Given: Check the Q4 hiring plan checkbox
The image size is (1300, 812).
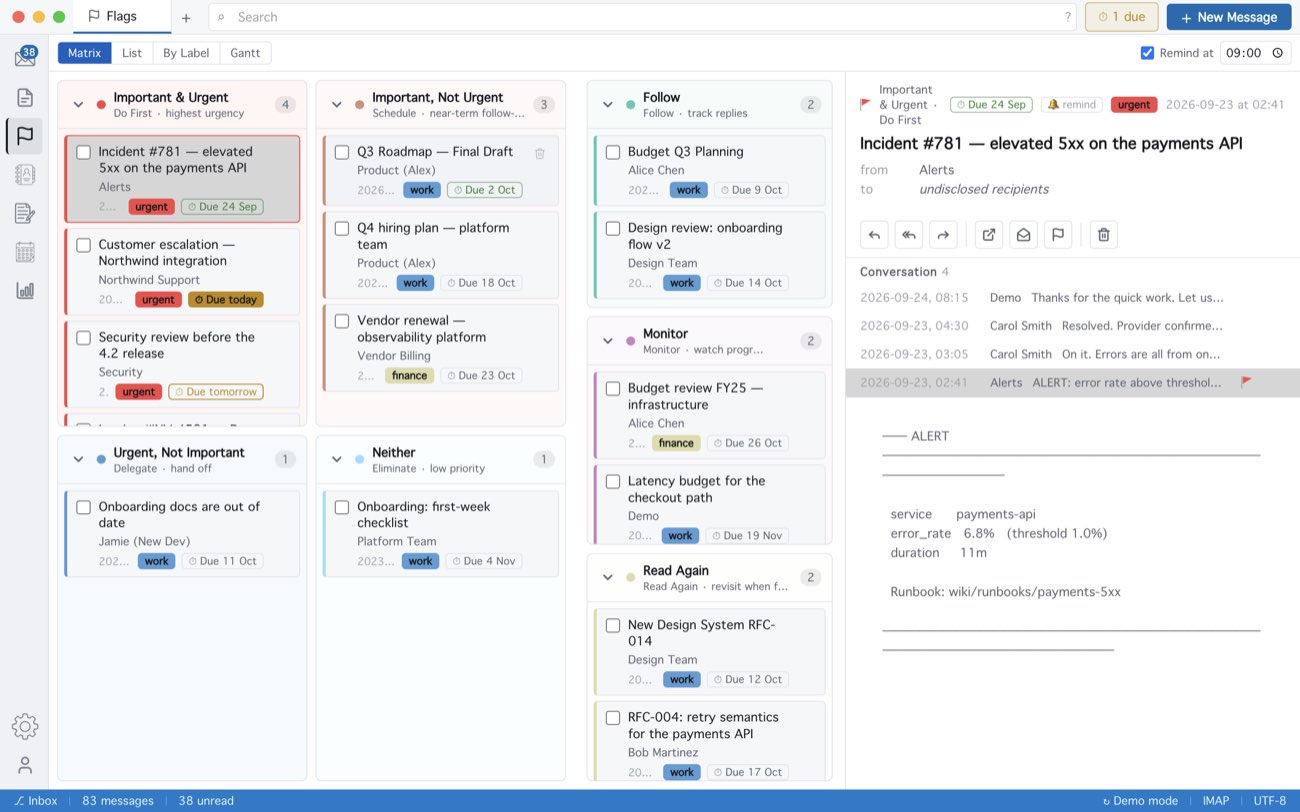Looking at the screenshot, I should (342, 228).
